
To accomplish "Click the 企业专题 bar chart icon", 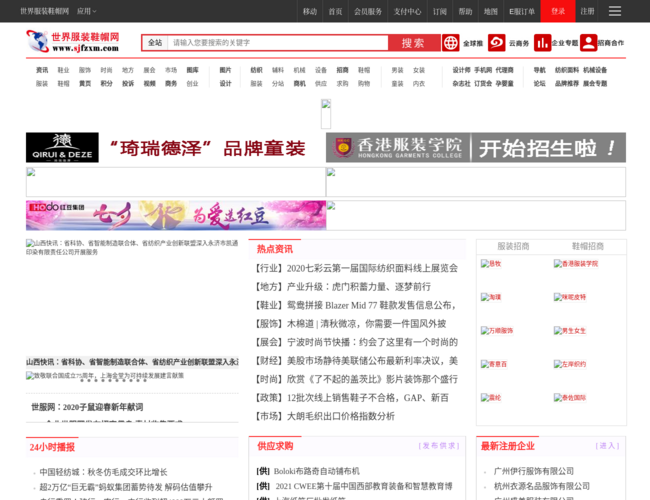I will pos(542,43).
